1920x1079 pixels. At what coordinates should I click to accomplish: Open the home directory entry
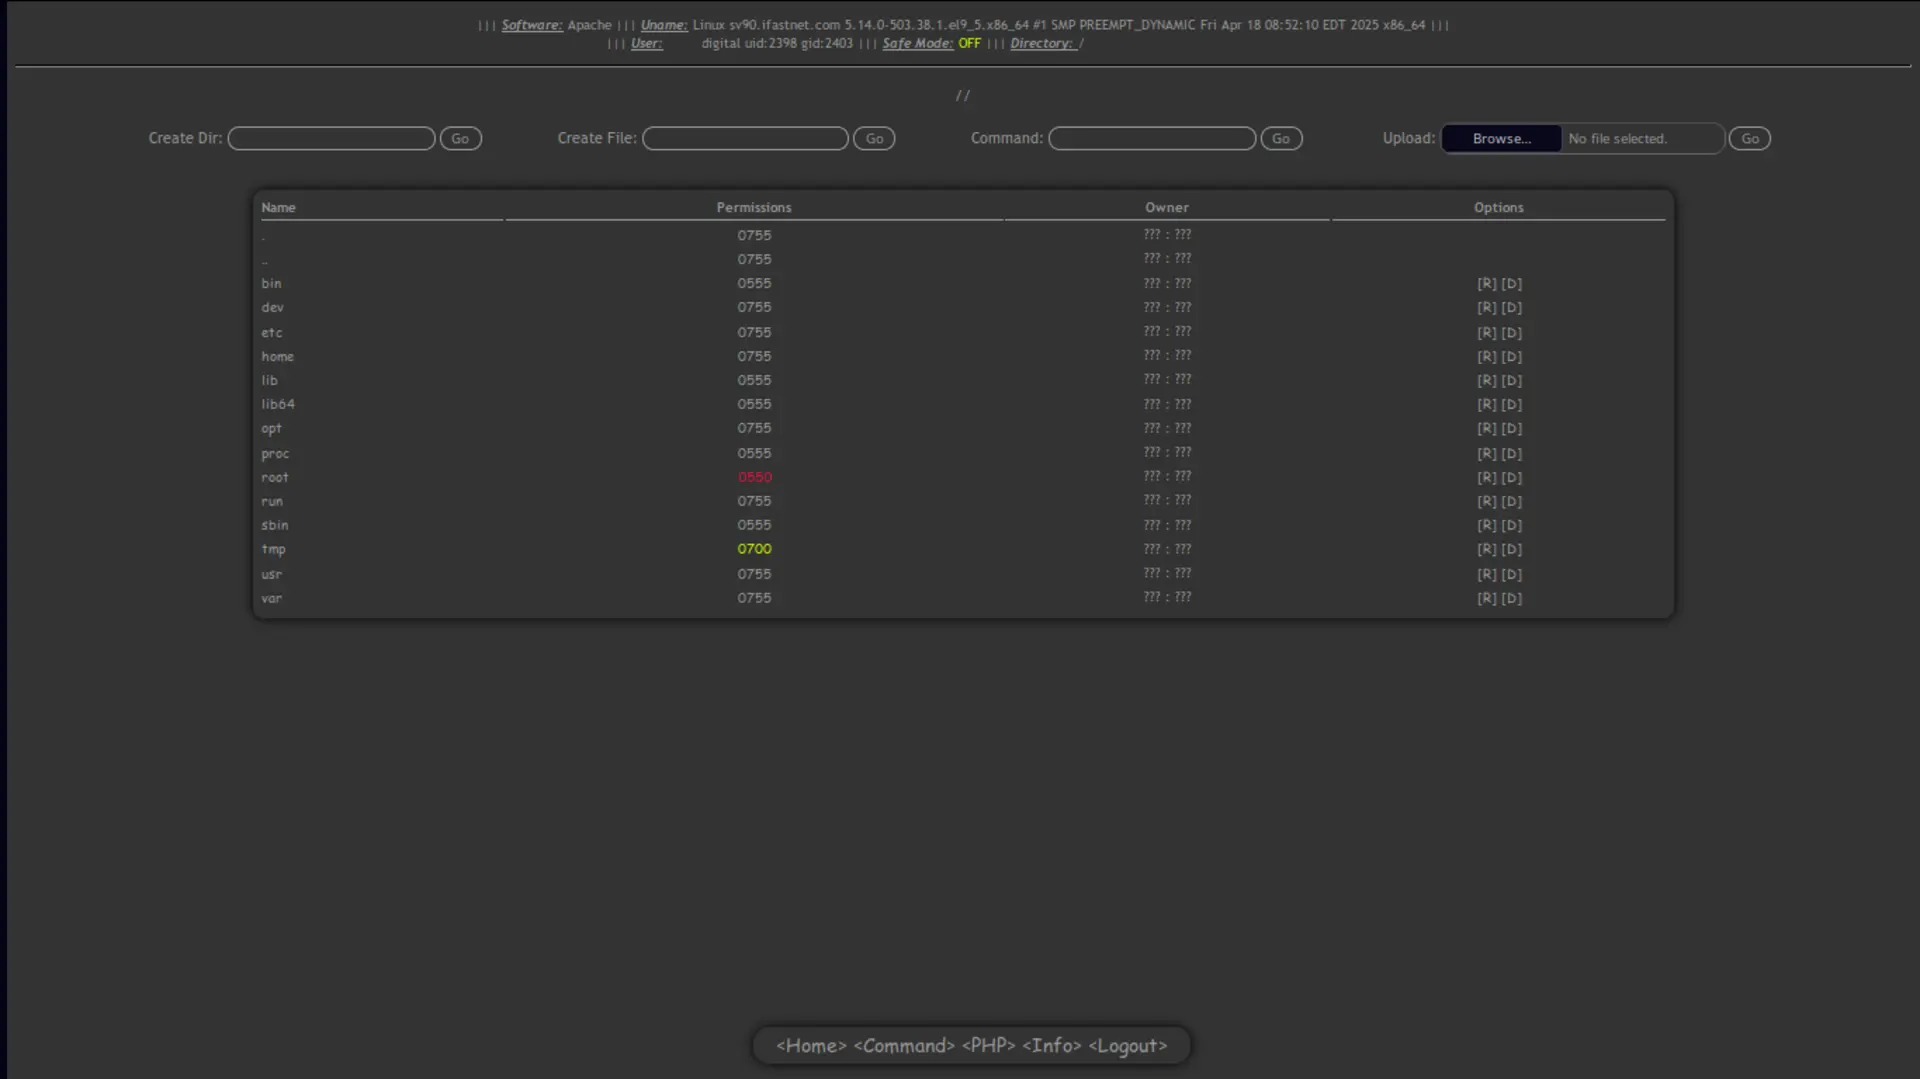[278, 356]
